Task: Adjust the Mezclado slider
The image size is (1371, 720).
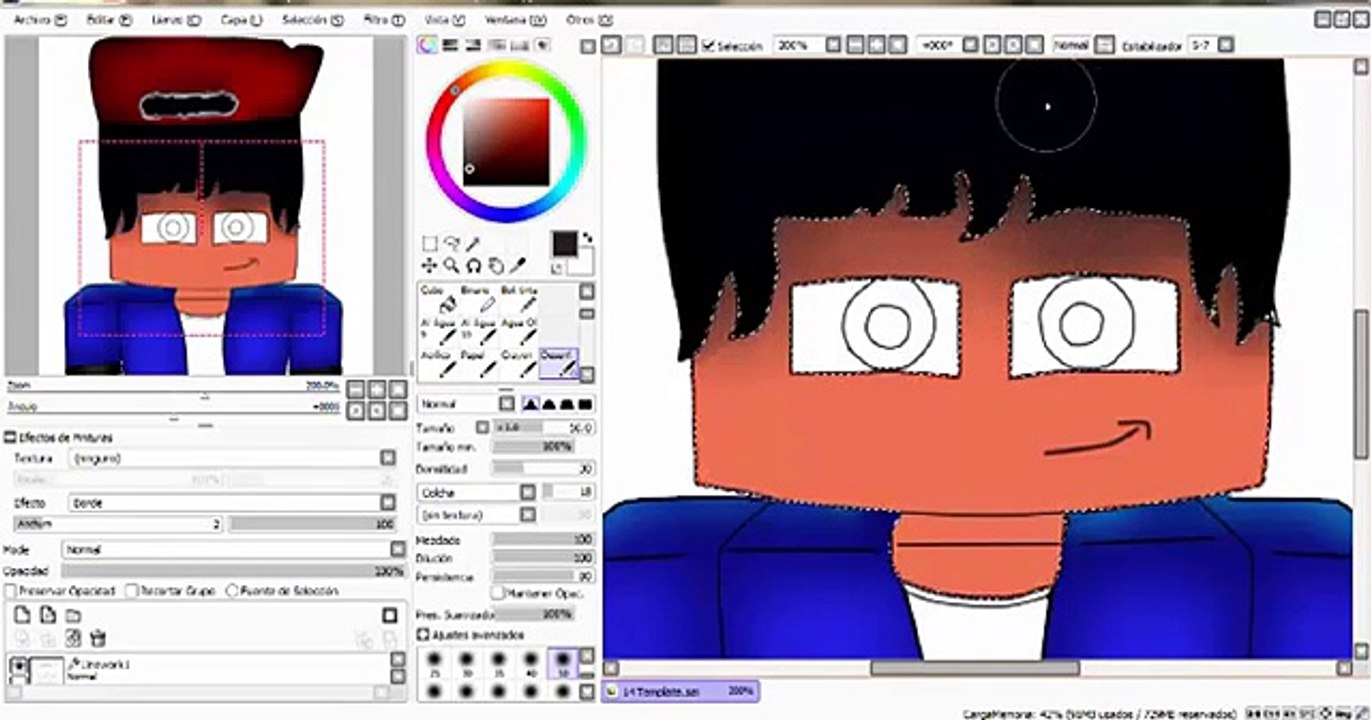Action: [544, 540]
